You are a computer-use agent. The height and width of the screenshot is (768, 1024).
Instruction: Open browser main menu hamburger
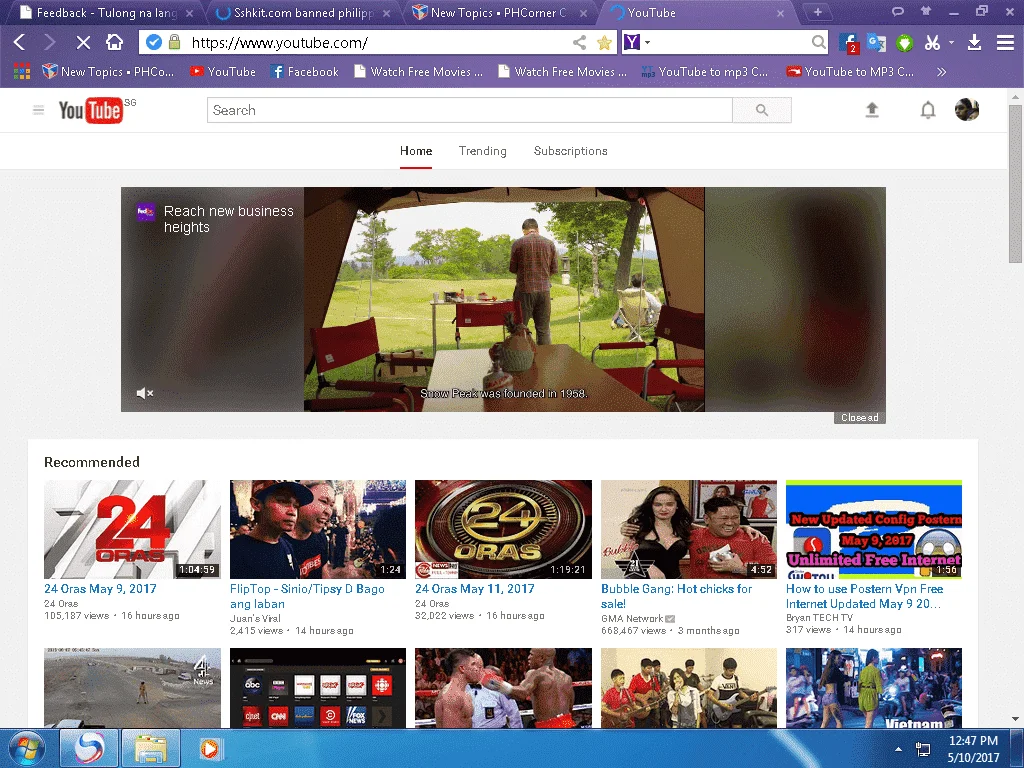click(x=1005, y=43)
